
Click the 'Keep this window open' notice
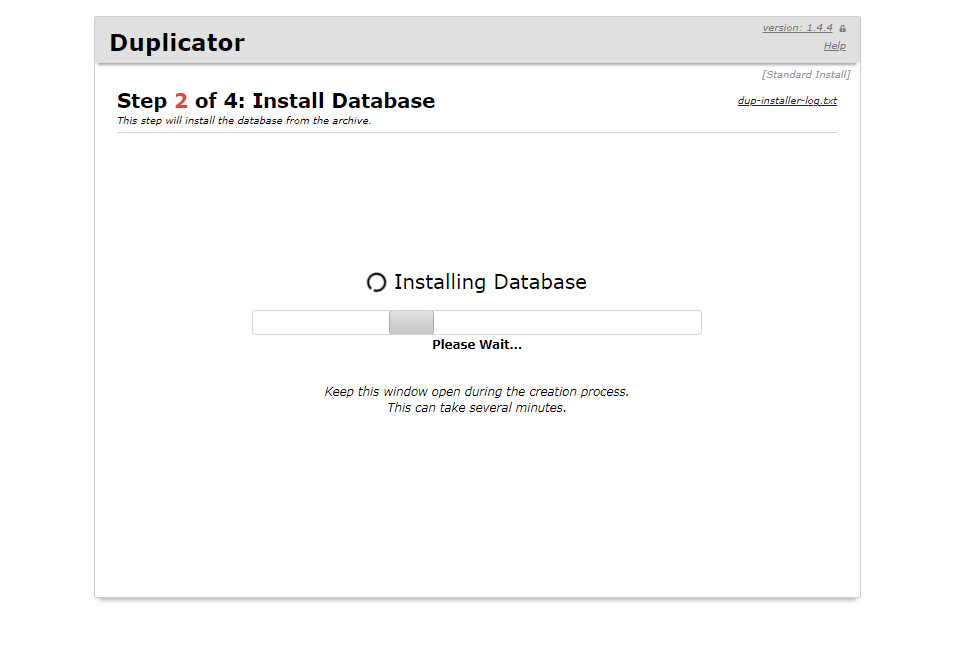[477, 392]
